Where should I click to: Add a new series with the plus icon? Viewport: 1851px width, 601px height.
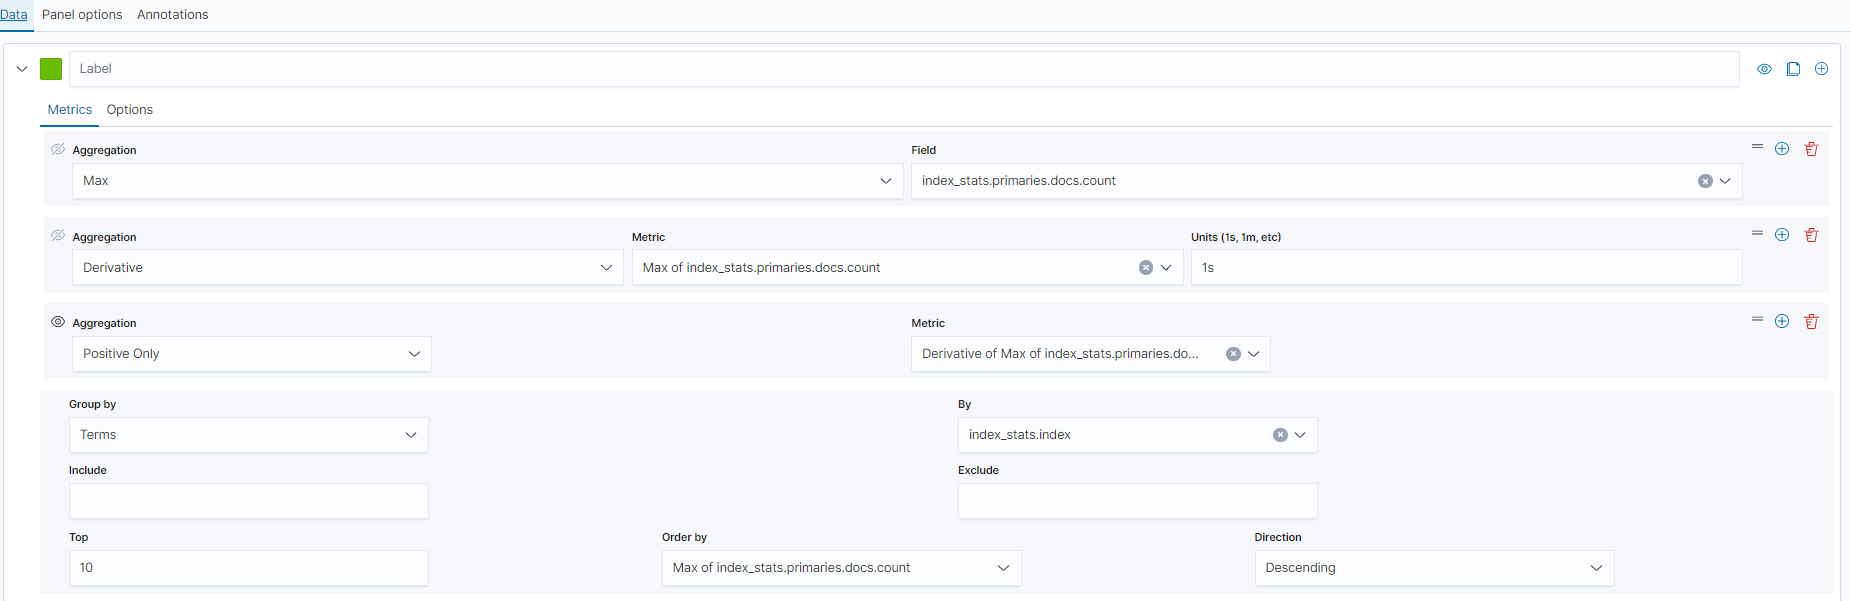(x=1821, y=69)
